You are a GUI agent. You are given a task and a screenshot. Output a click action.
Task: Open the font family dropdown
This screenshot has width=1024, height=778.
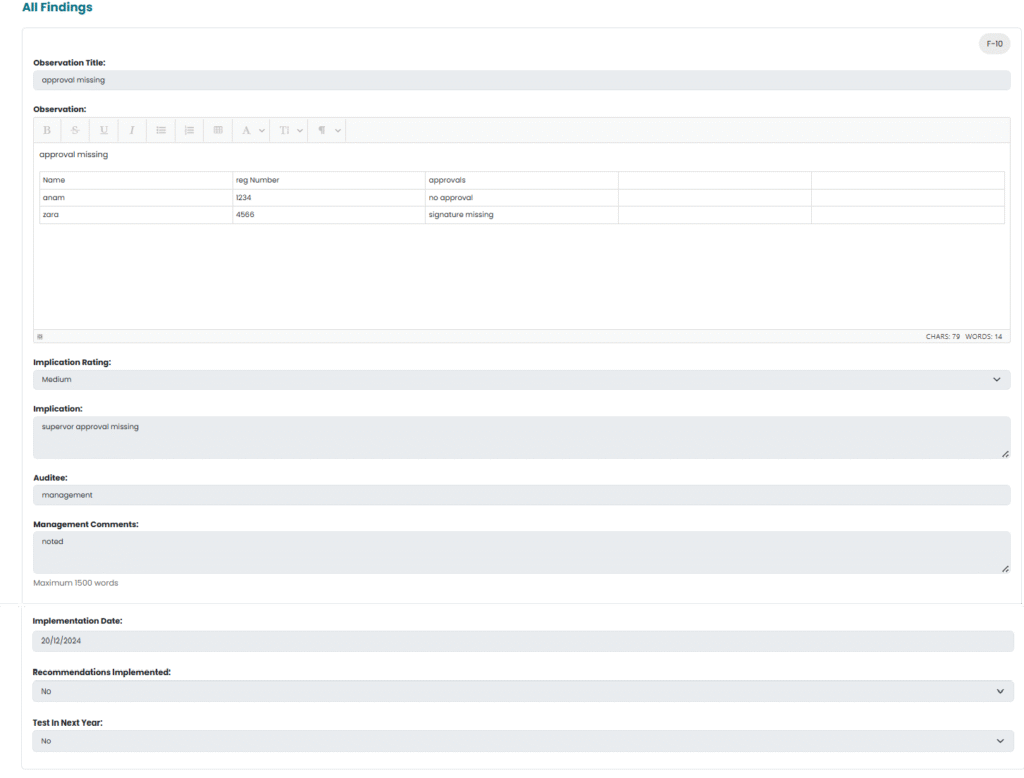click(253, 131)
